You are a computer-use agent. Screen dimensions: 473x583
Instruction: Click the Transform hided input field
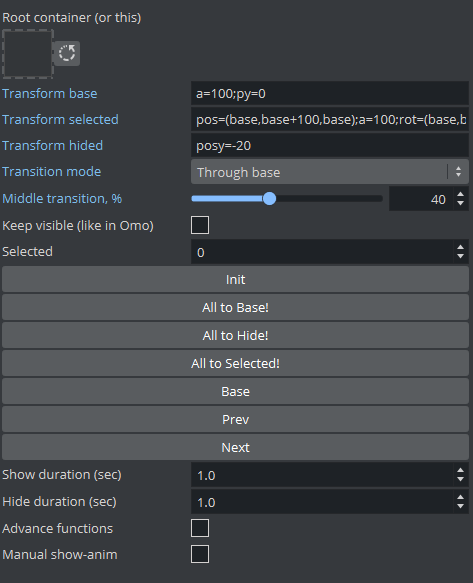330,145
